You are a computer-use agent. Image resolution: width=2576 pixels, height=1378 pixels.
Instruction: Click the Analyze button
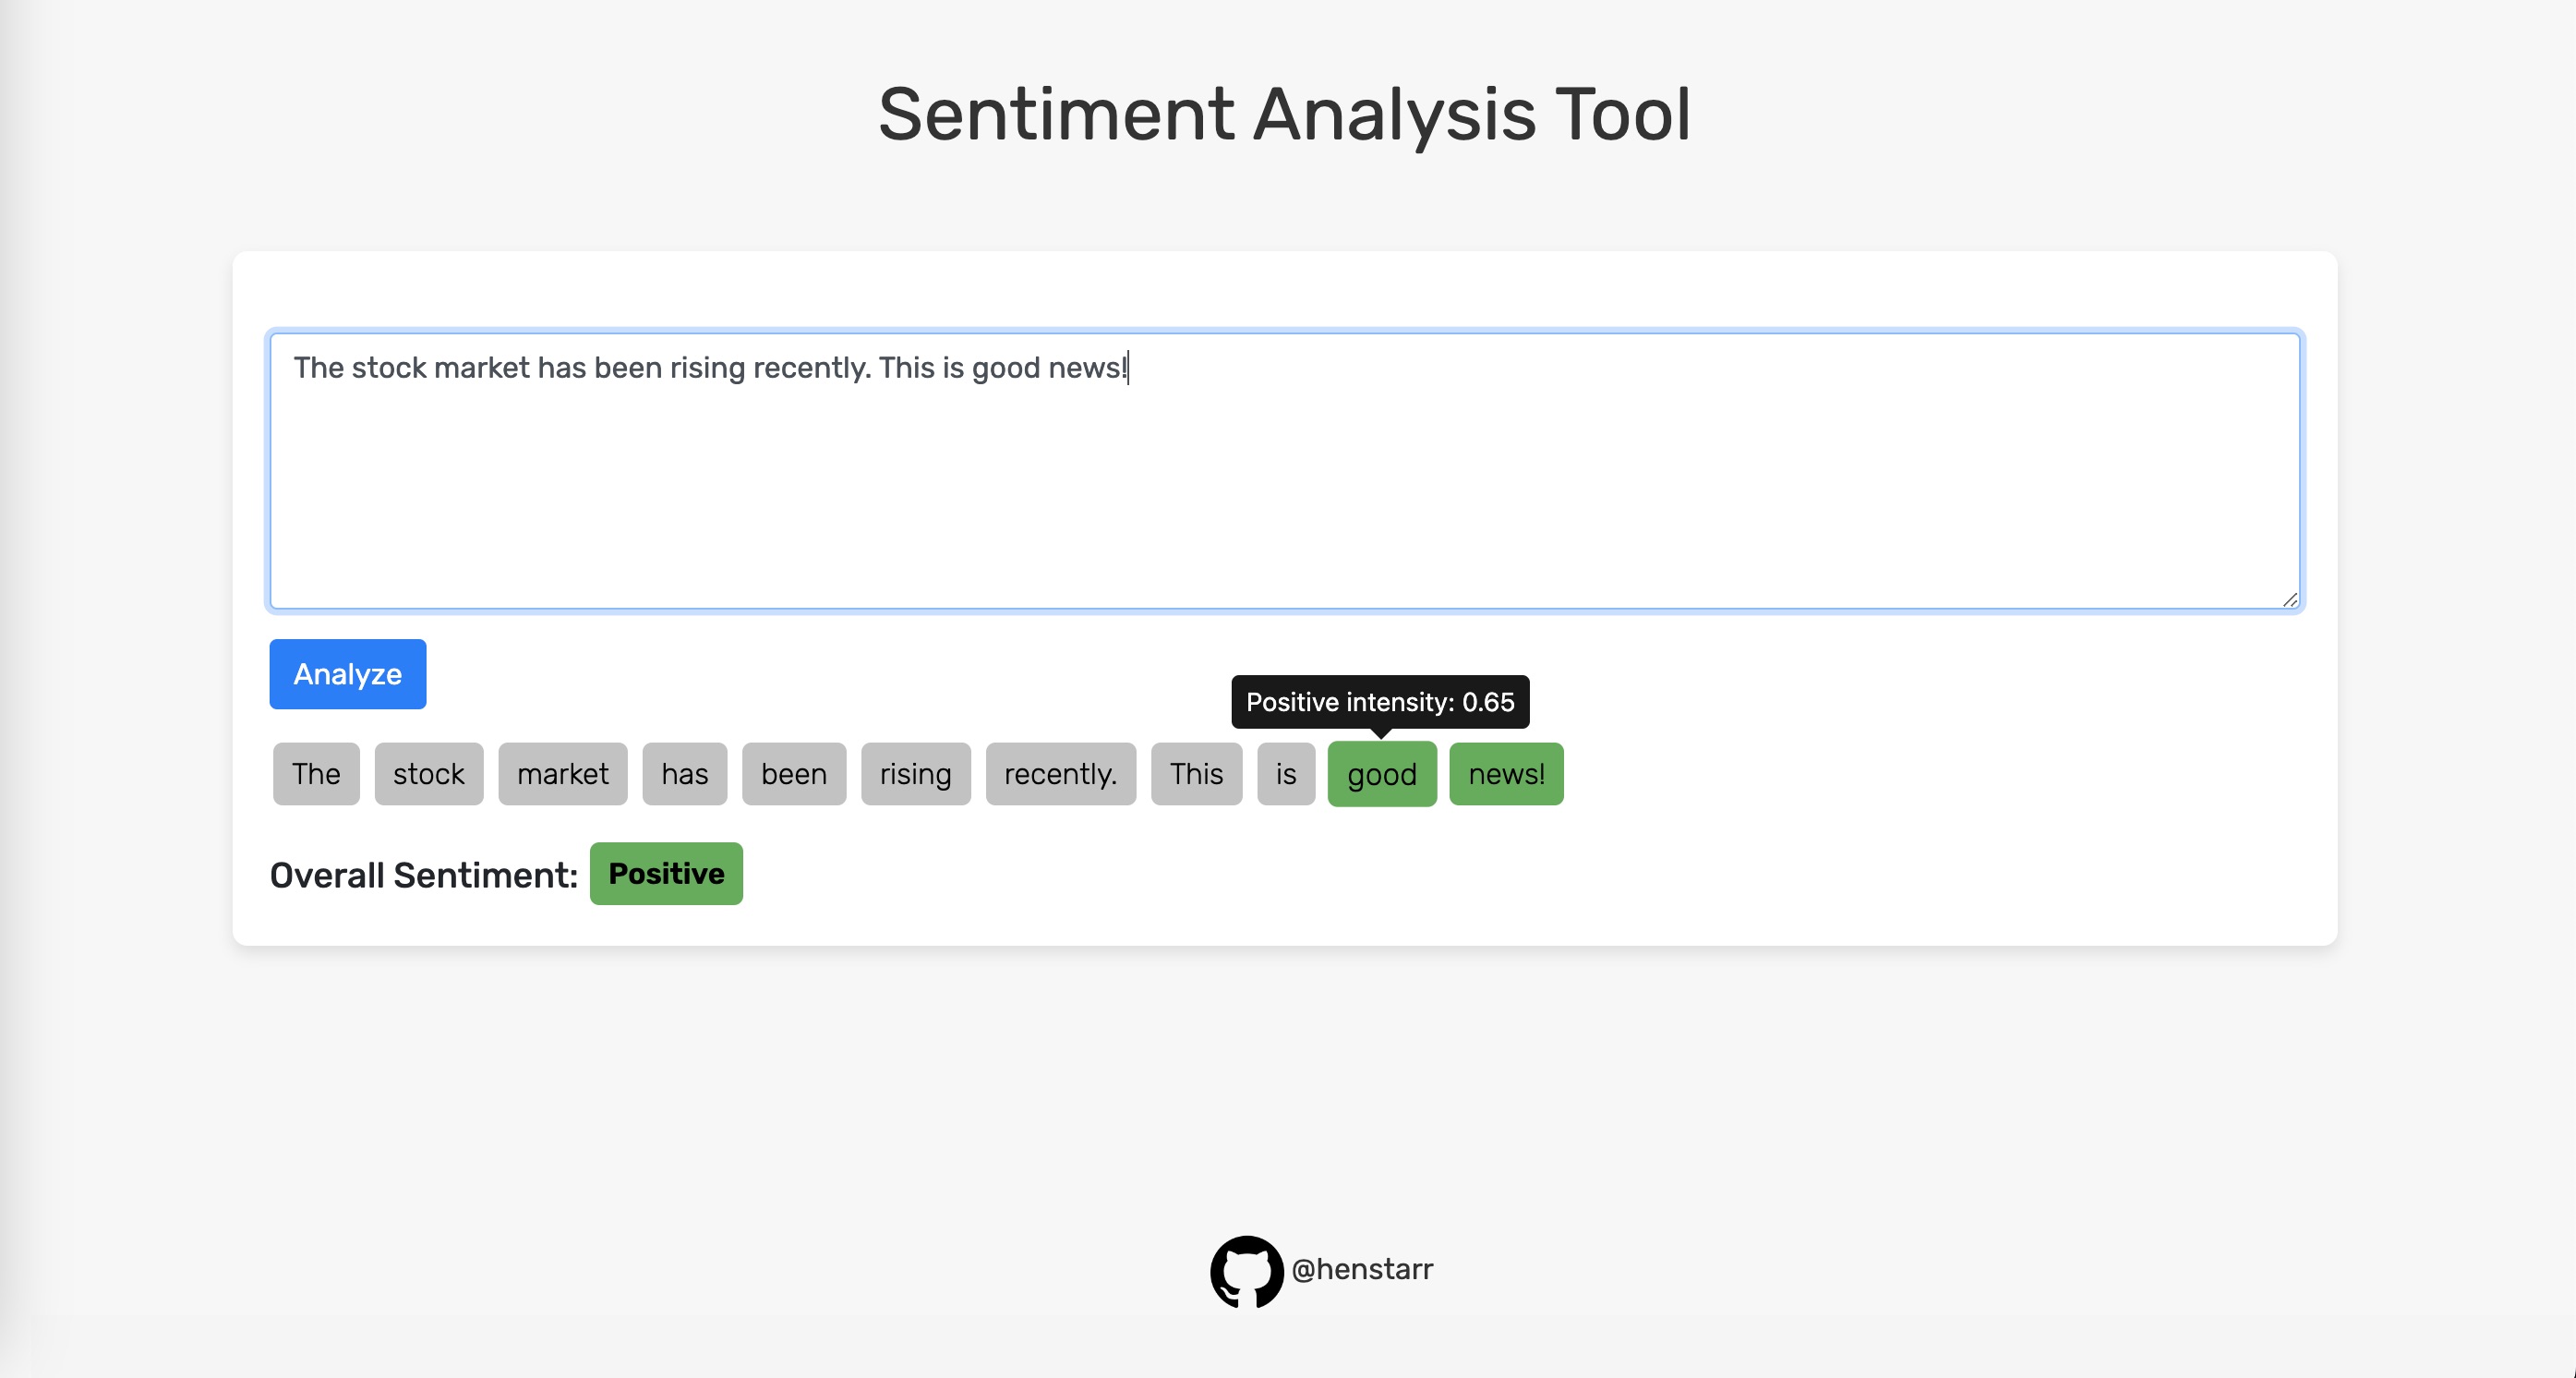(x=347, y=674)
